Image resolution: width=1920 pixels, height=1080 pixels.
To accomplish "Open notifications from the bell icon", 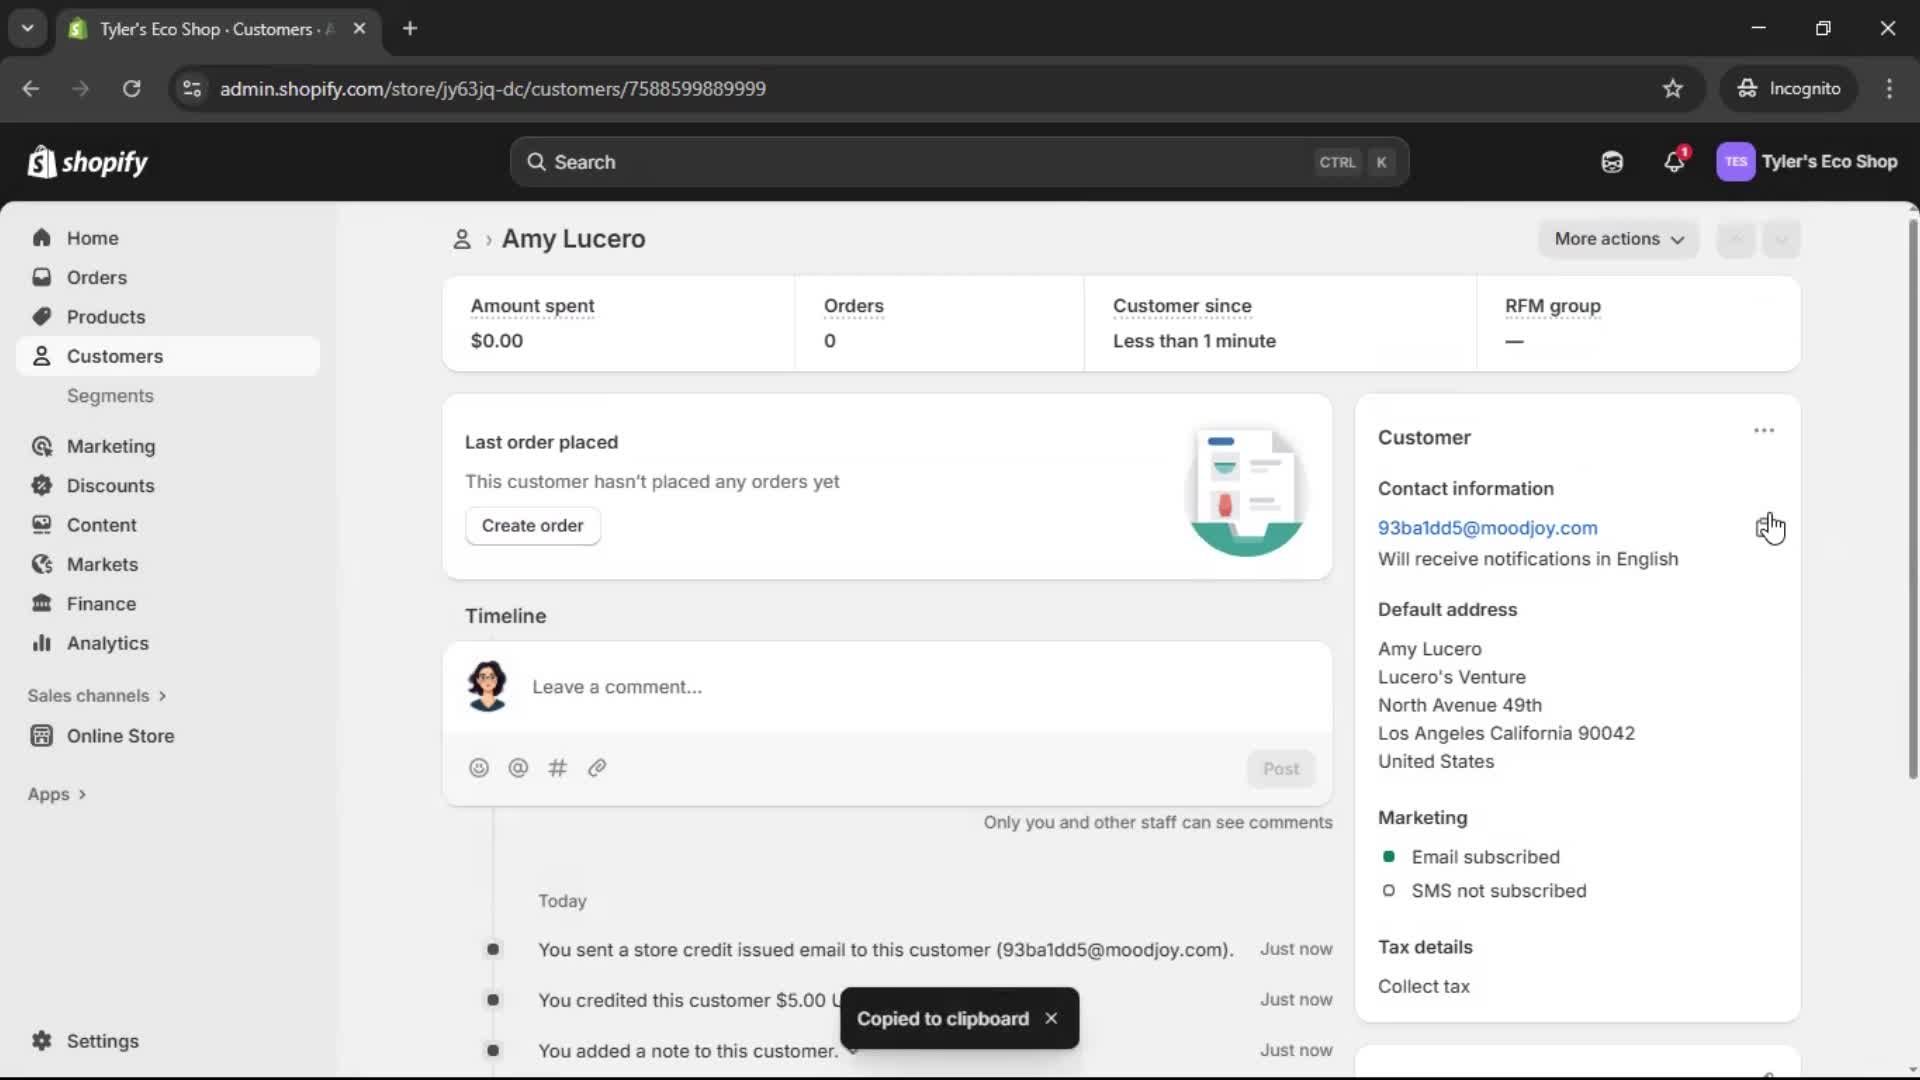I will click(1675, 162).
